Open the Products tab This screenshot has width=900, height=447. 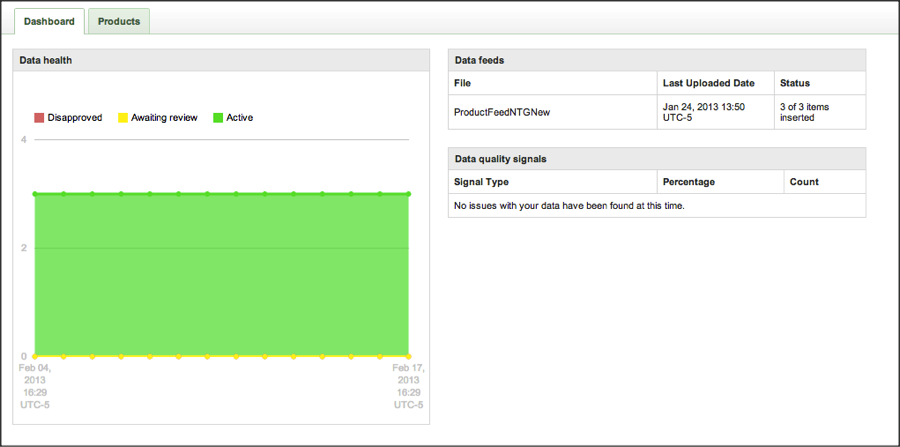[119, 21]
